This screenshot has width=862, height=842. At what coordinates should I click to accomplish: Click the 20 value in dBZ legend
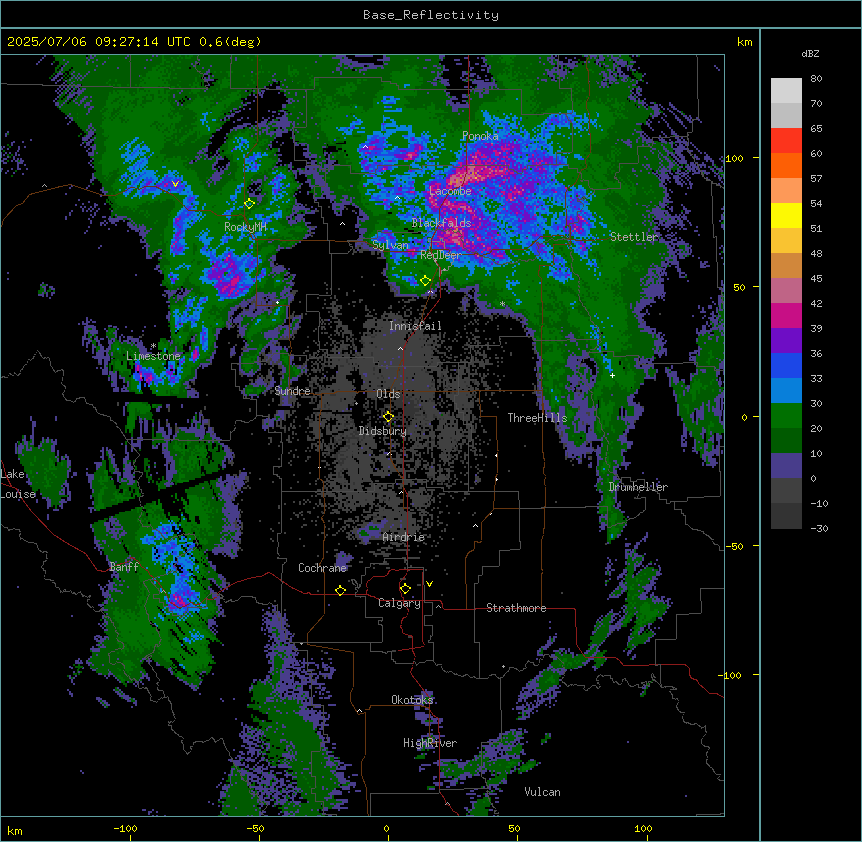click(x=816, y=429)
